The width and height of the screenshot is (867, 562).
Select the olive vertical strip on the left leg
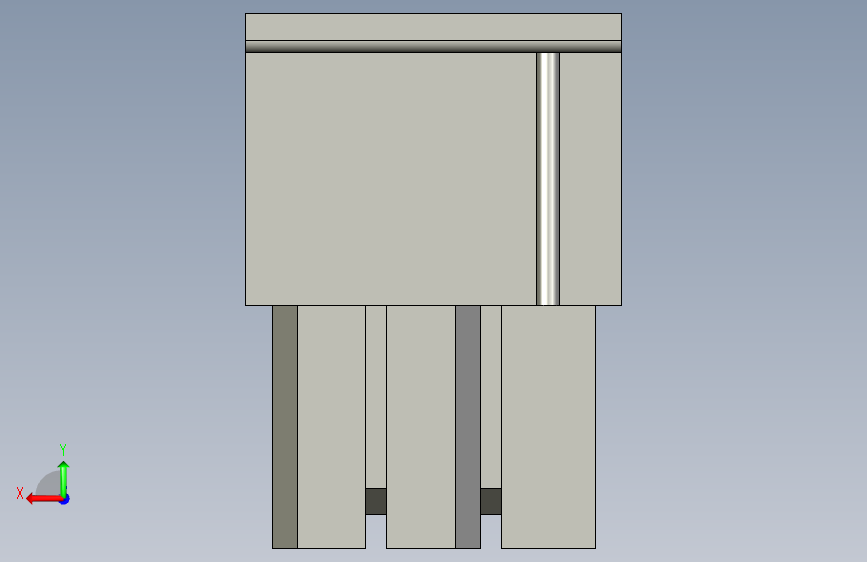[285, 426]
